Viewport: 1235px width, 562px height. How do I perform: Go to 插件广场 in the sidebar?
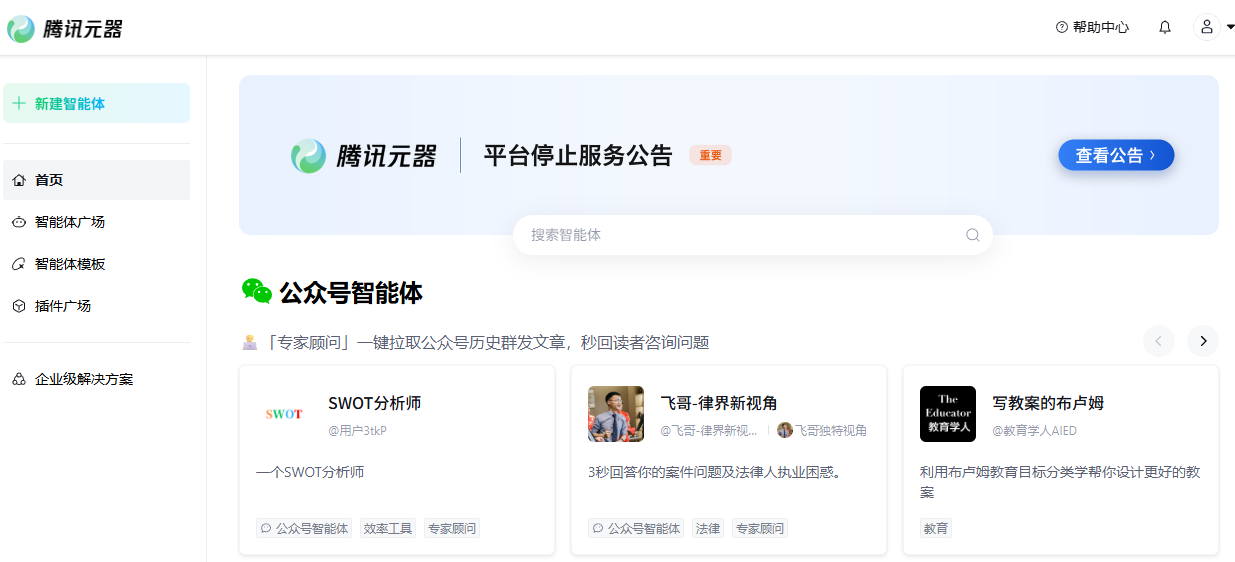(96, 306)
